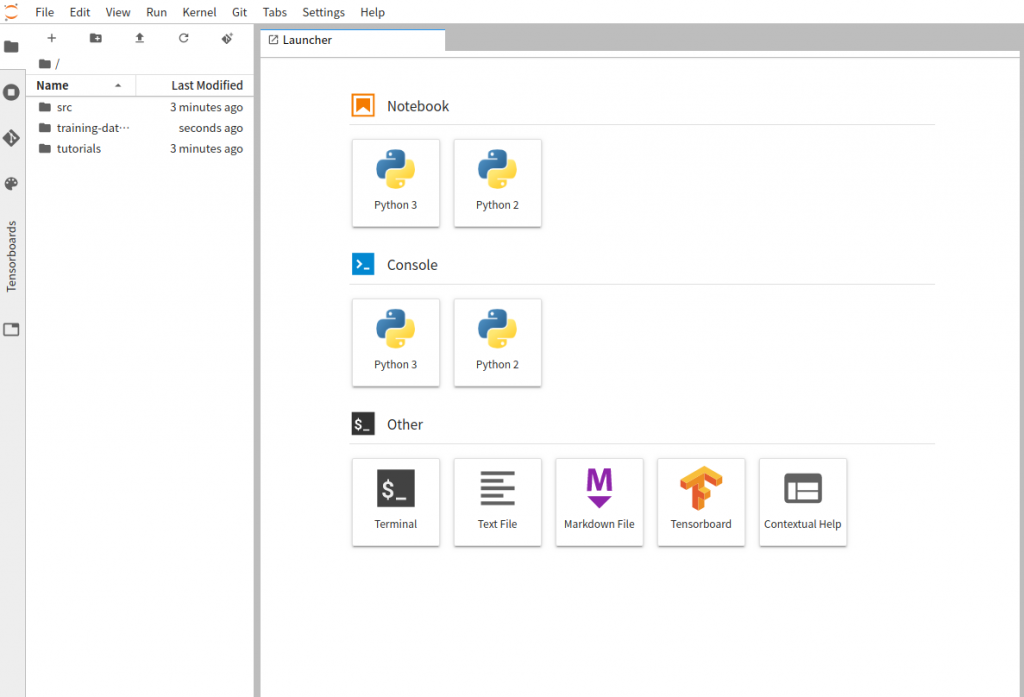Click the New Folder toolbar icon
Image resolution: width=1024 pixels, height=697 pixels.
tap(95, 39)
